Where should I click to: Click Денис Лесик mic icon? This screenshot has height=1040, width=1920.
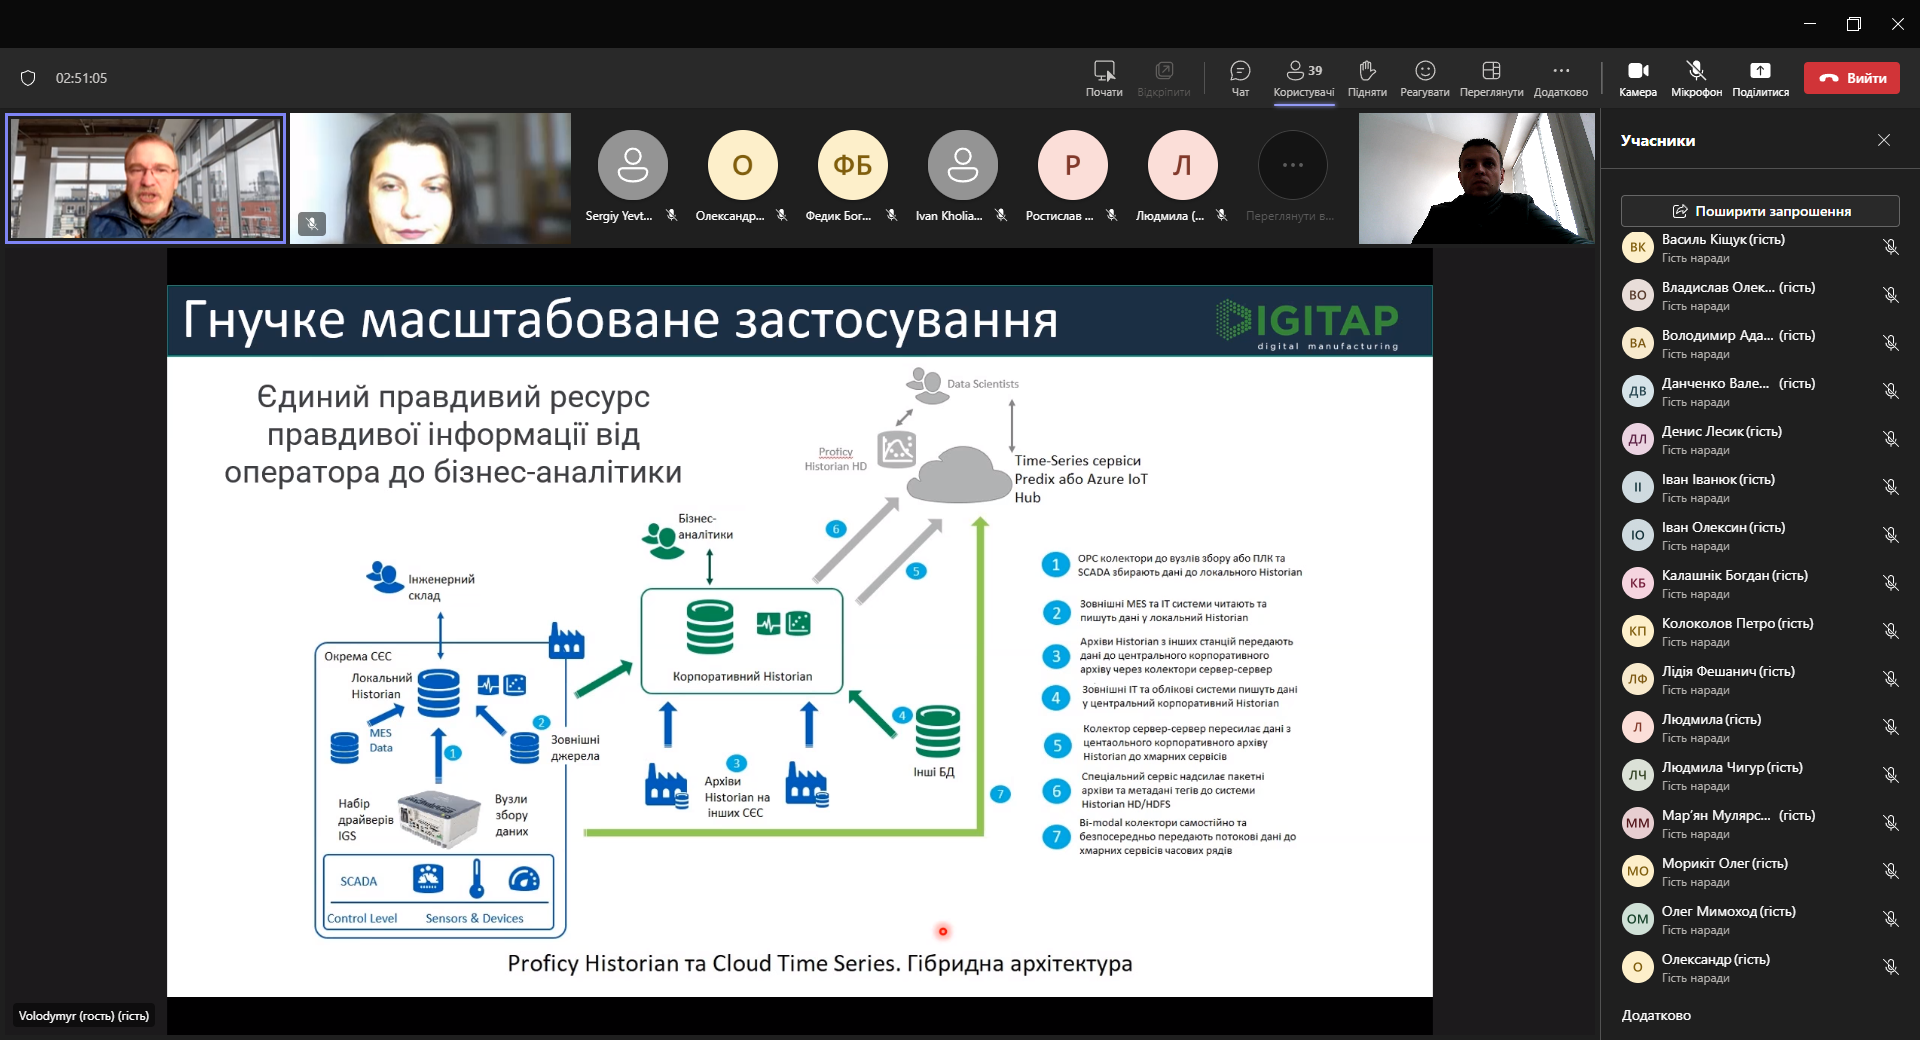(x=1890, y=439)
